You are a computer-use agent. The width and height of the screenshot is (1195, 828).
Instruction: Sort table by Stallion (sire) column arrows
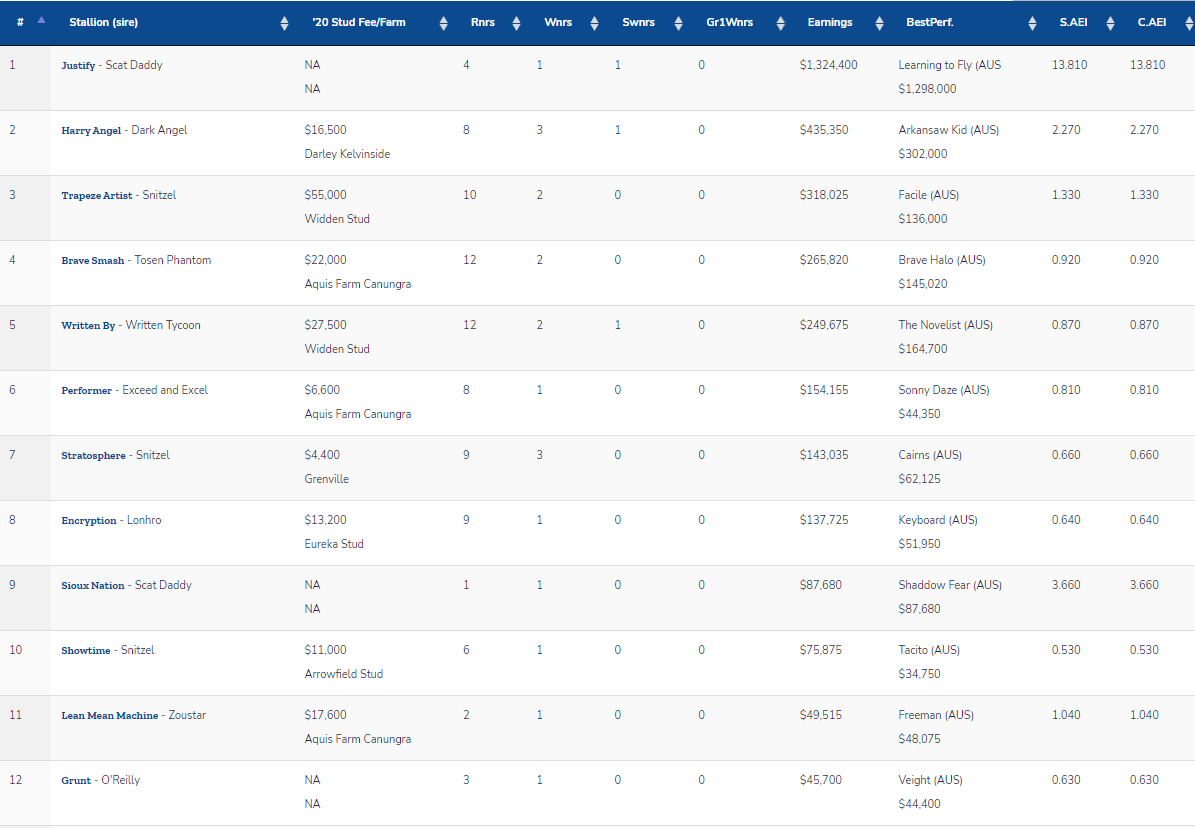point(284,23)
